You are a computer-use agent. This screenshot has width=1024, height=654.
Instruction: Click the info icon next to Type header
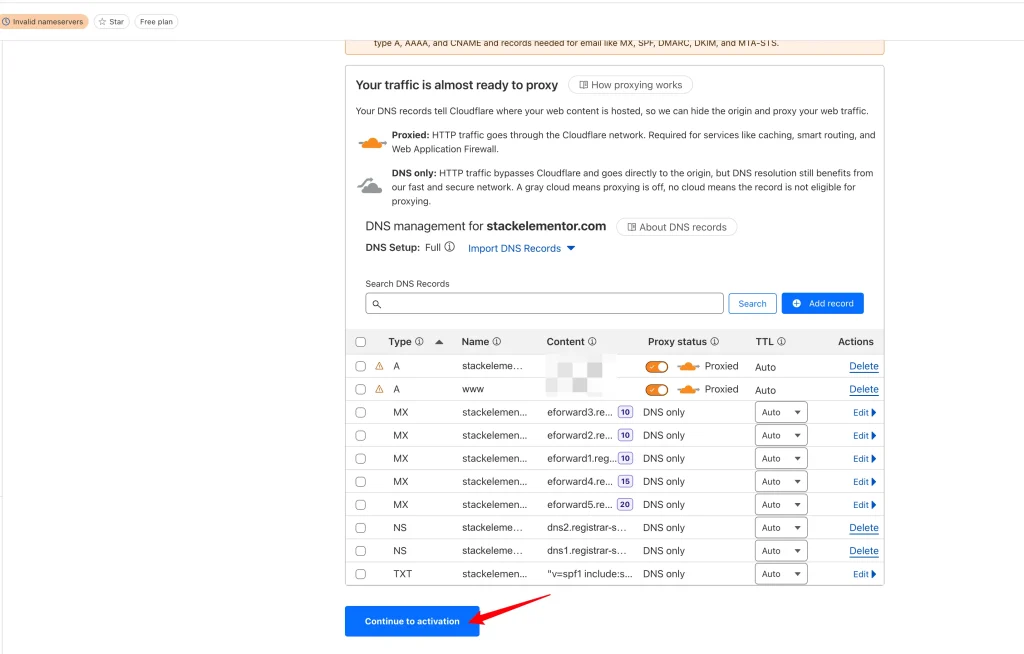[419, 342]
